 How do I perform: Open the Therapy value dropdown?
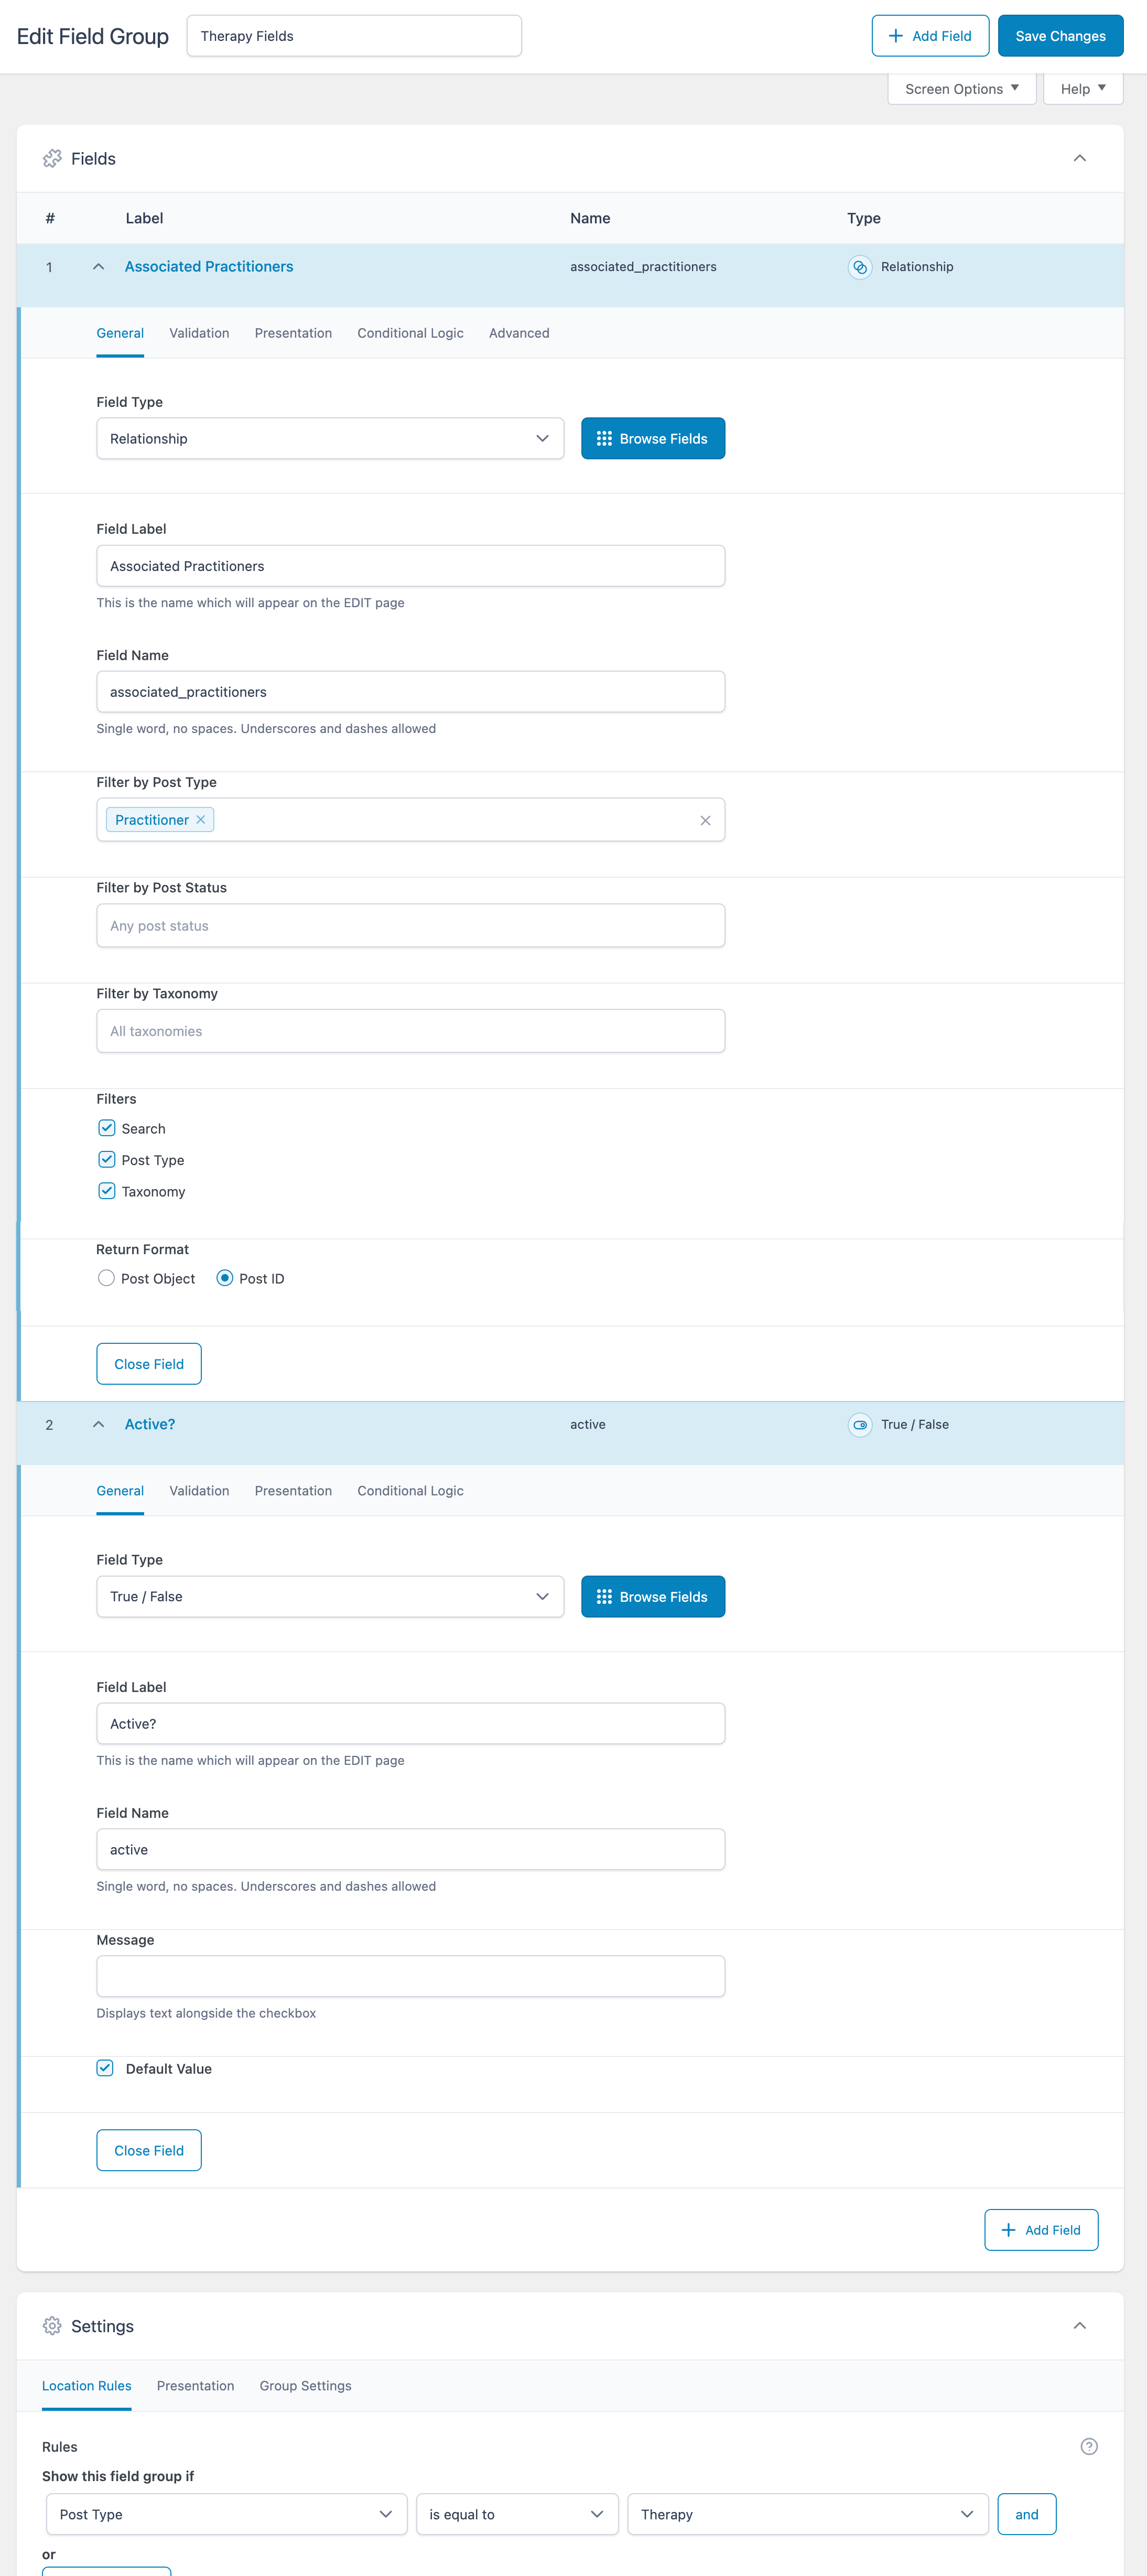tap(808, 2515)
